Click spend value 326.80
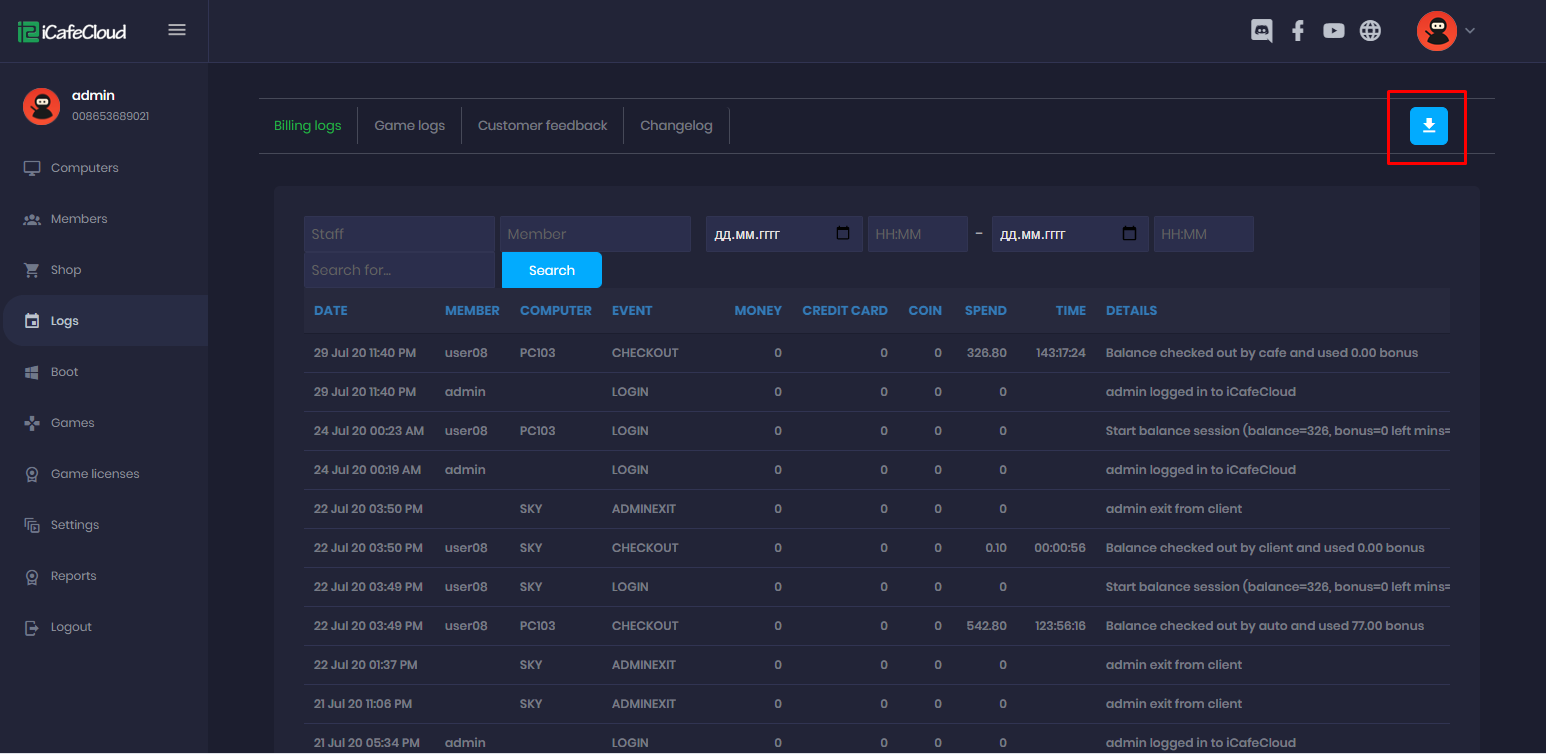Viewport: 1546px width, 754px height. coord(987,353)
